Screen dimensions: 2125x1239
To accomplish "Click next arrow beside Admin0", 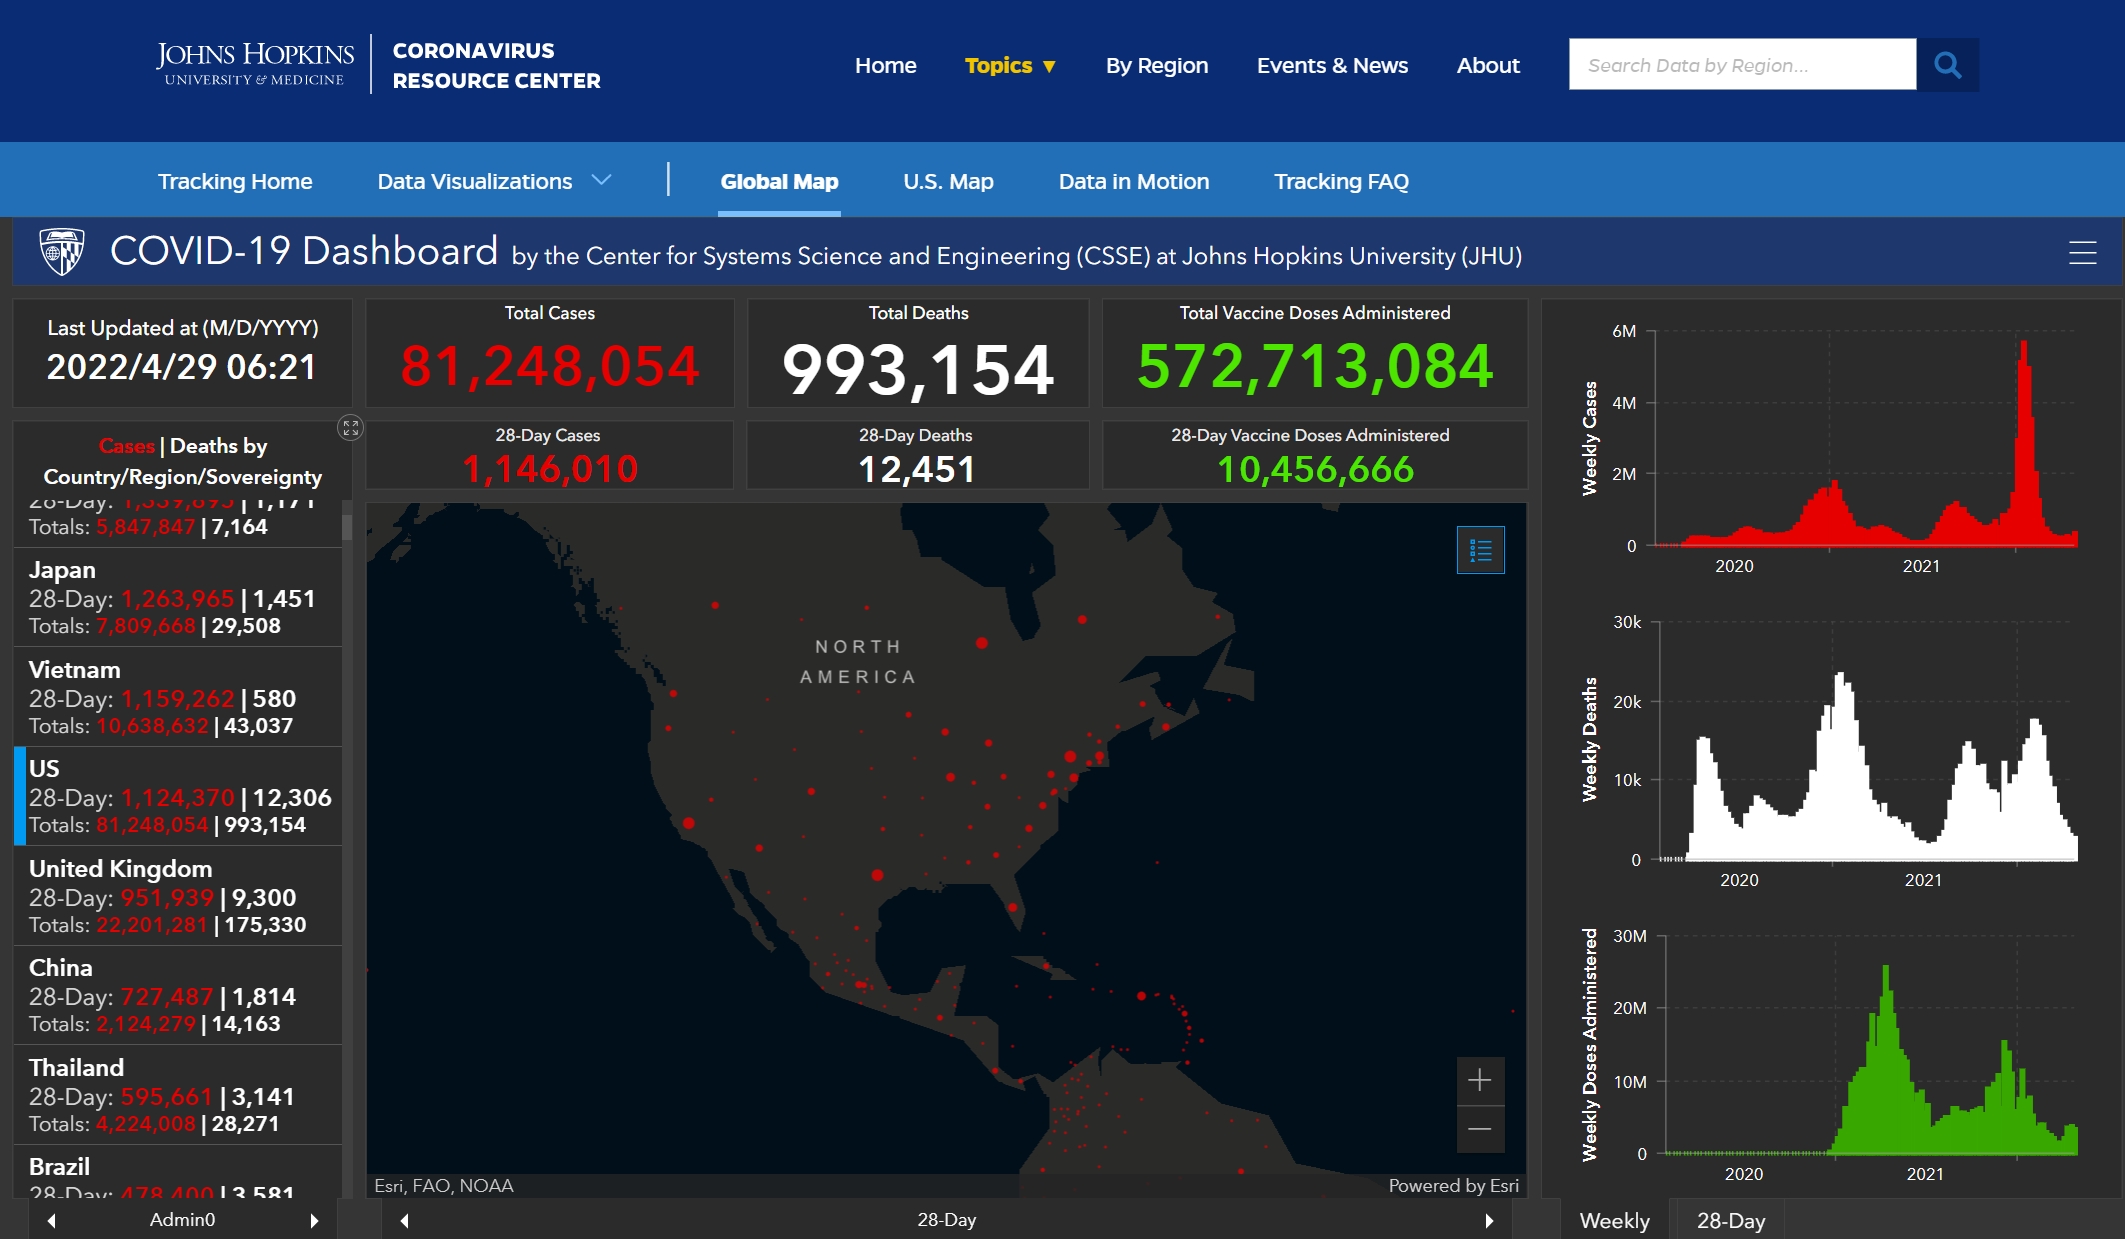I will tap(314, 1220).
